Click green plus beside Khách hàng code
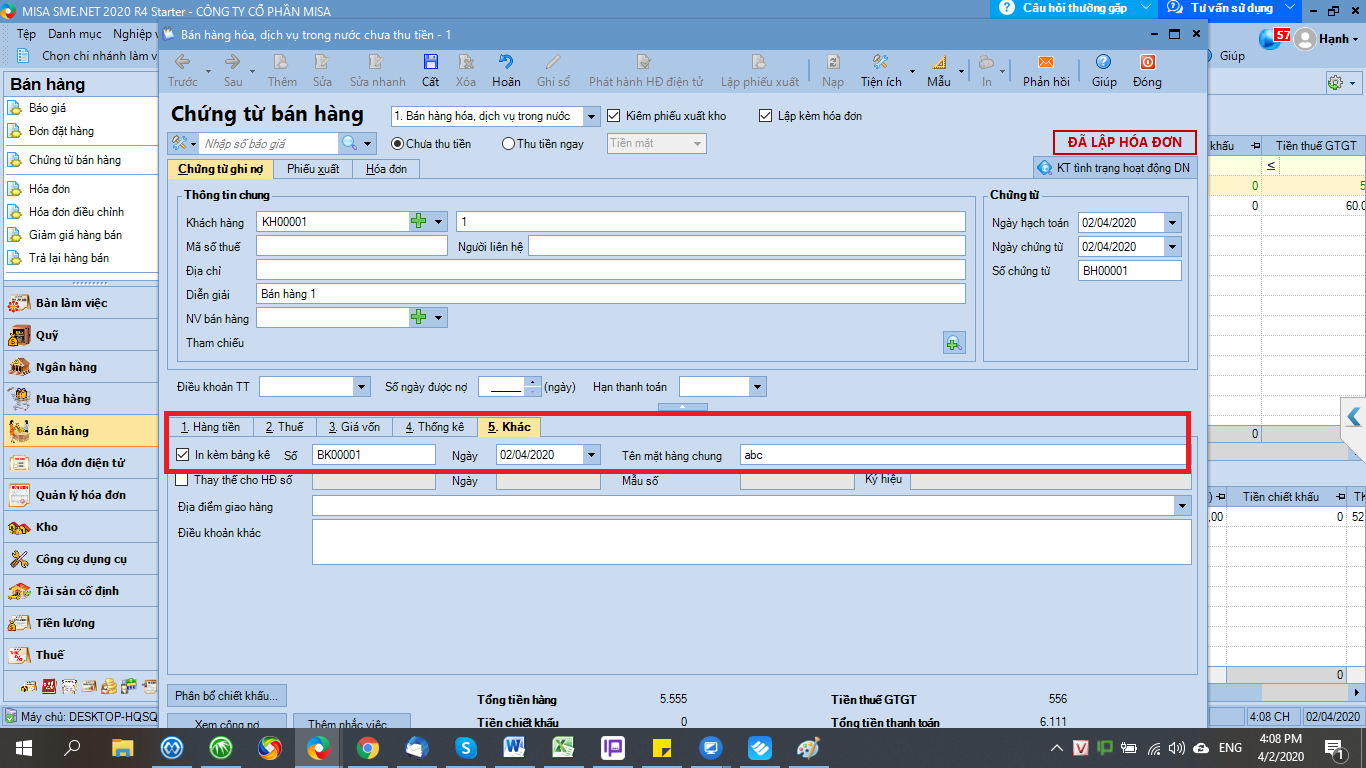 pyautogui.click(x=419, y=221)
